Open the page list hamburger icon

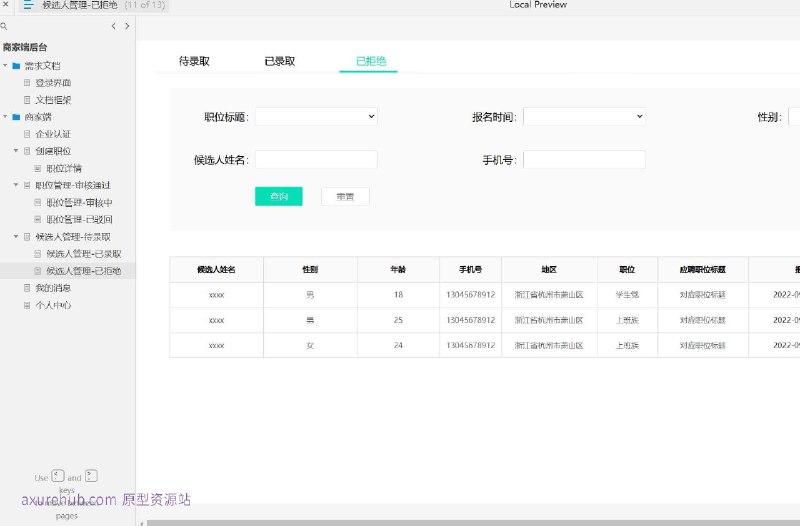click(29, 5)
